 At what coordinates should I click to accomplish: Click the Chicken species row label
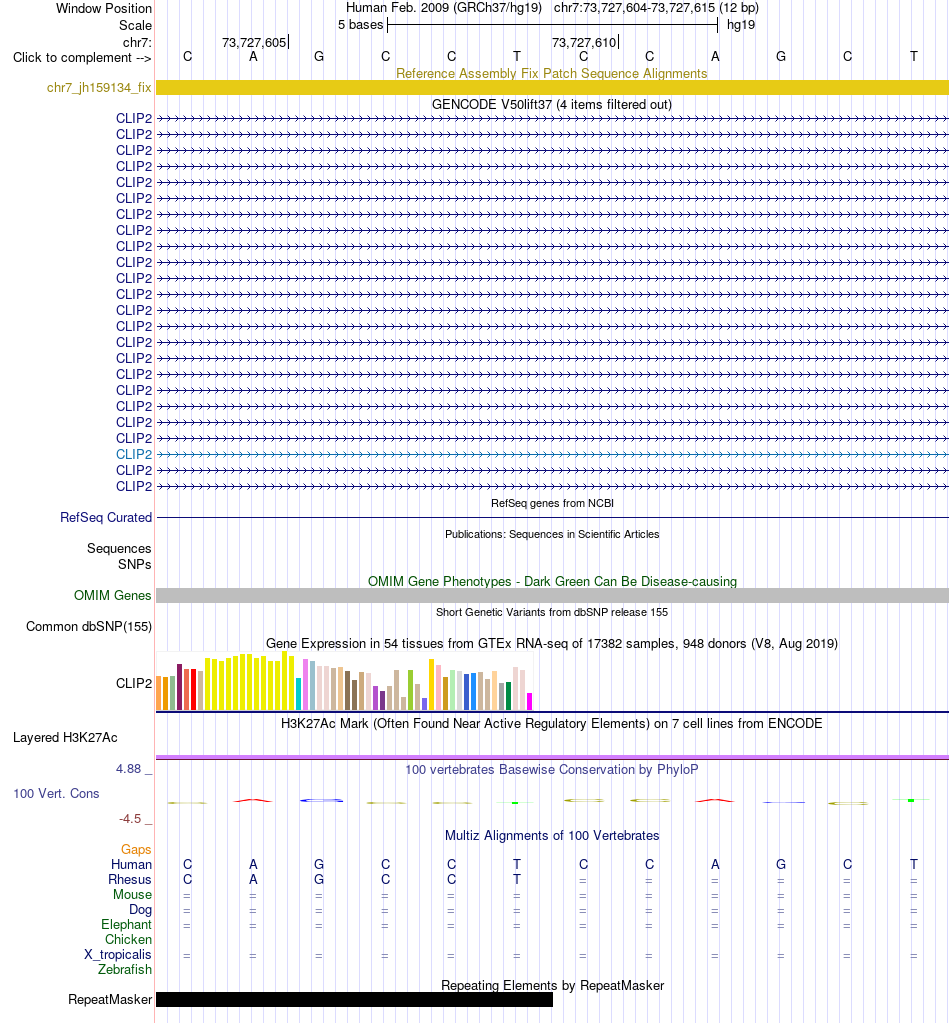[128, 939]
